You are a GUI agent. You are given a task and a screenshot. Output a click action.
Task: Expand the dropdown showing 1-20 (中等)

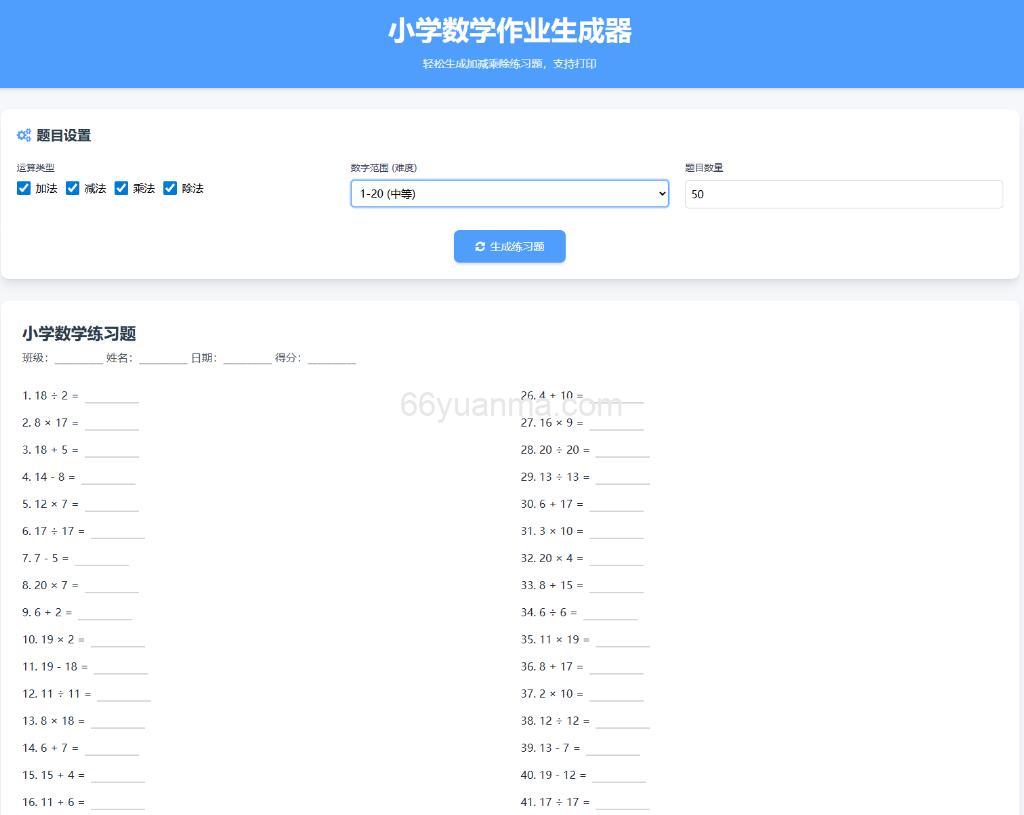510,193
